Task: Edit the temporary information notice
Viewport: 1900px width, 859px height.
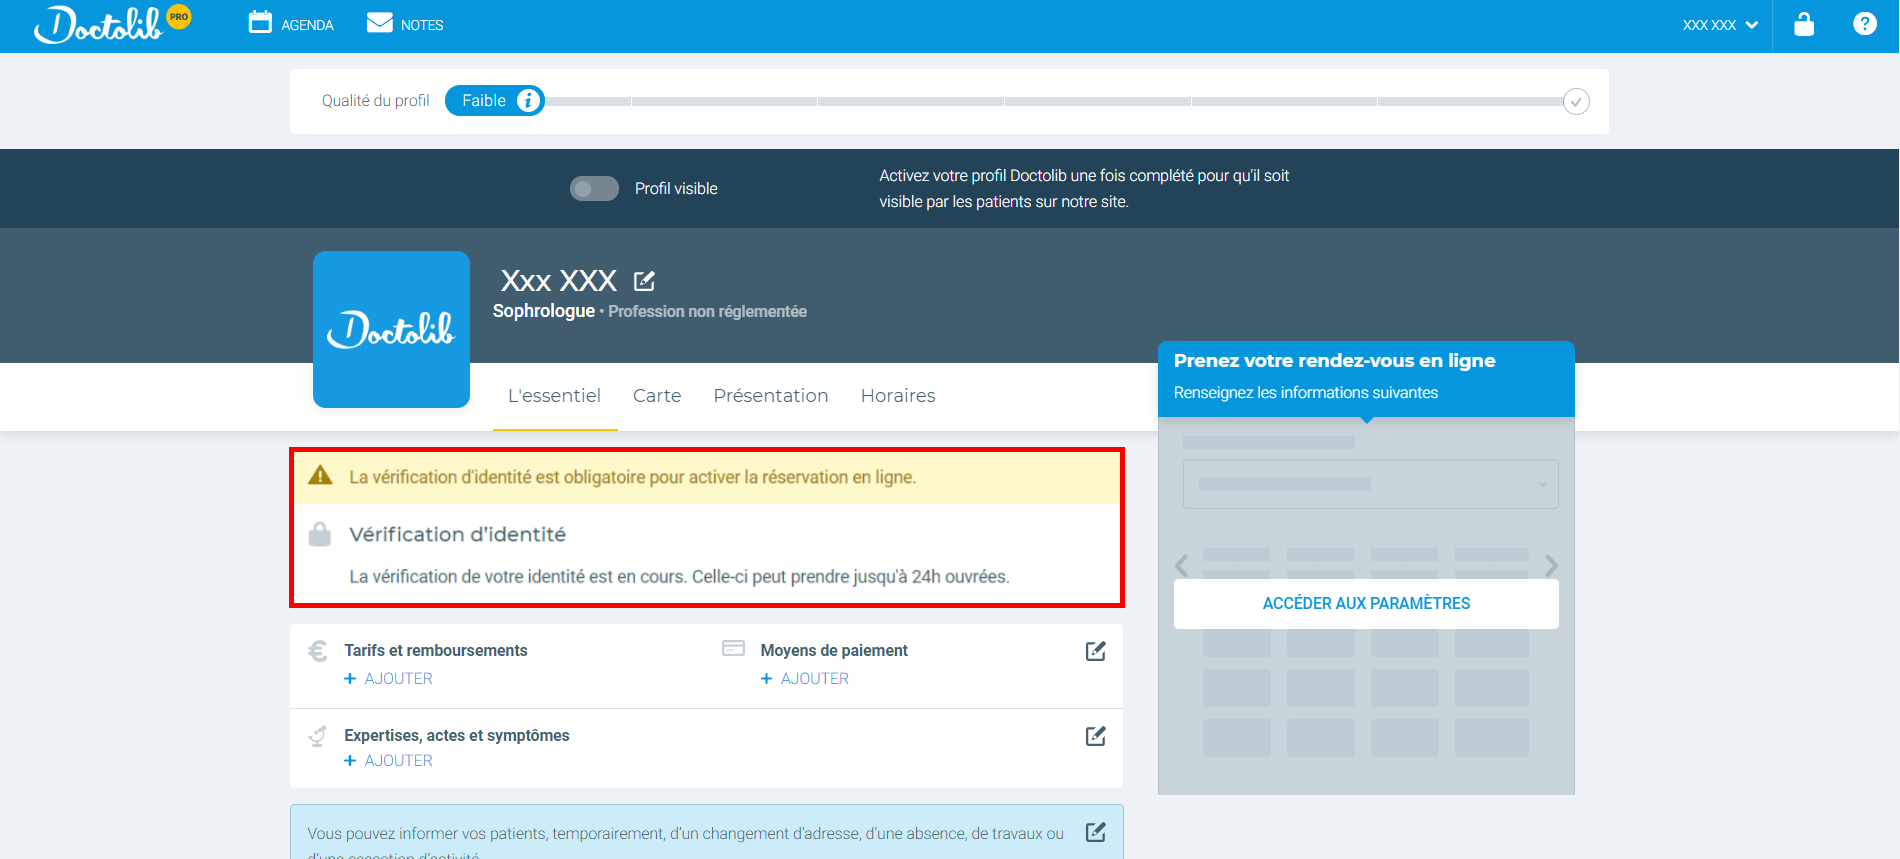Action: [x=1096, y=832]
